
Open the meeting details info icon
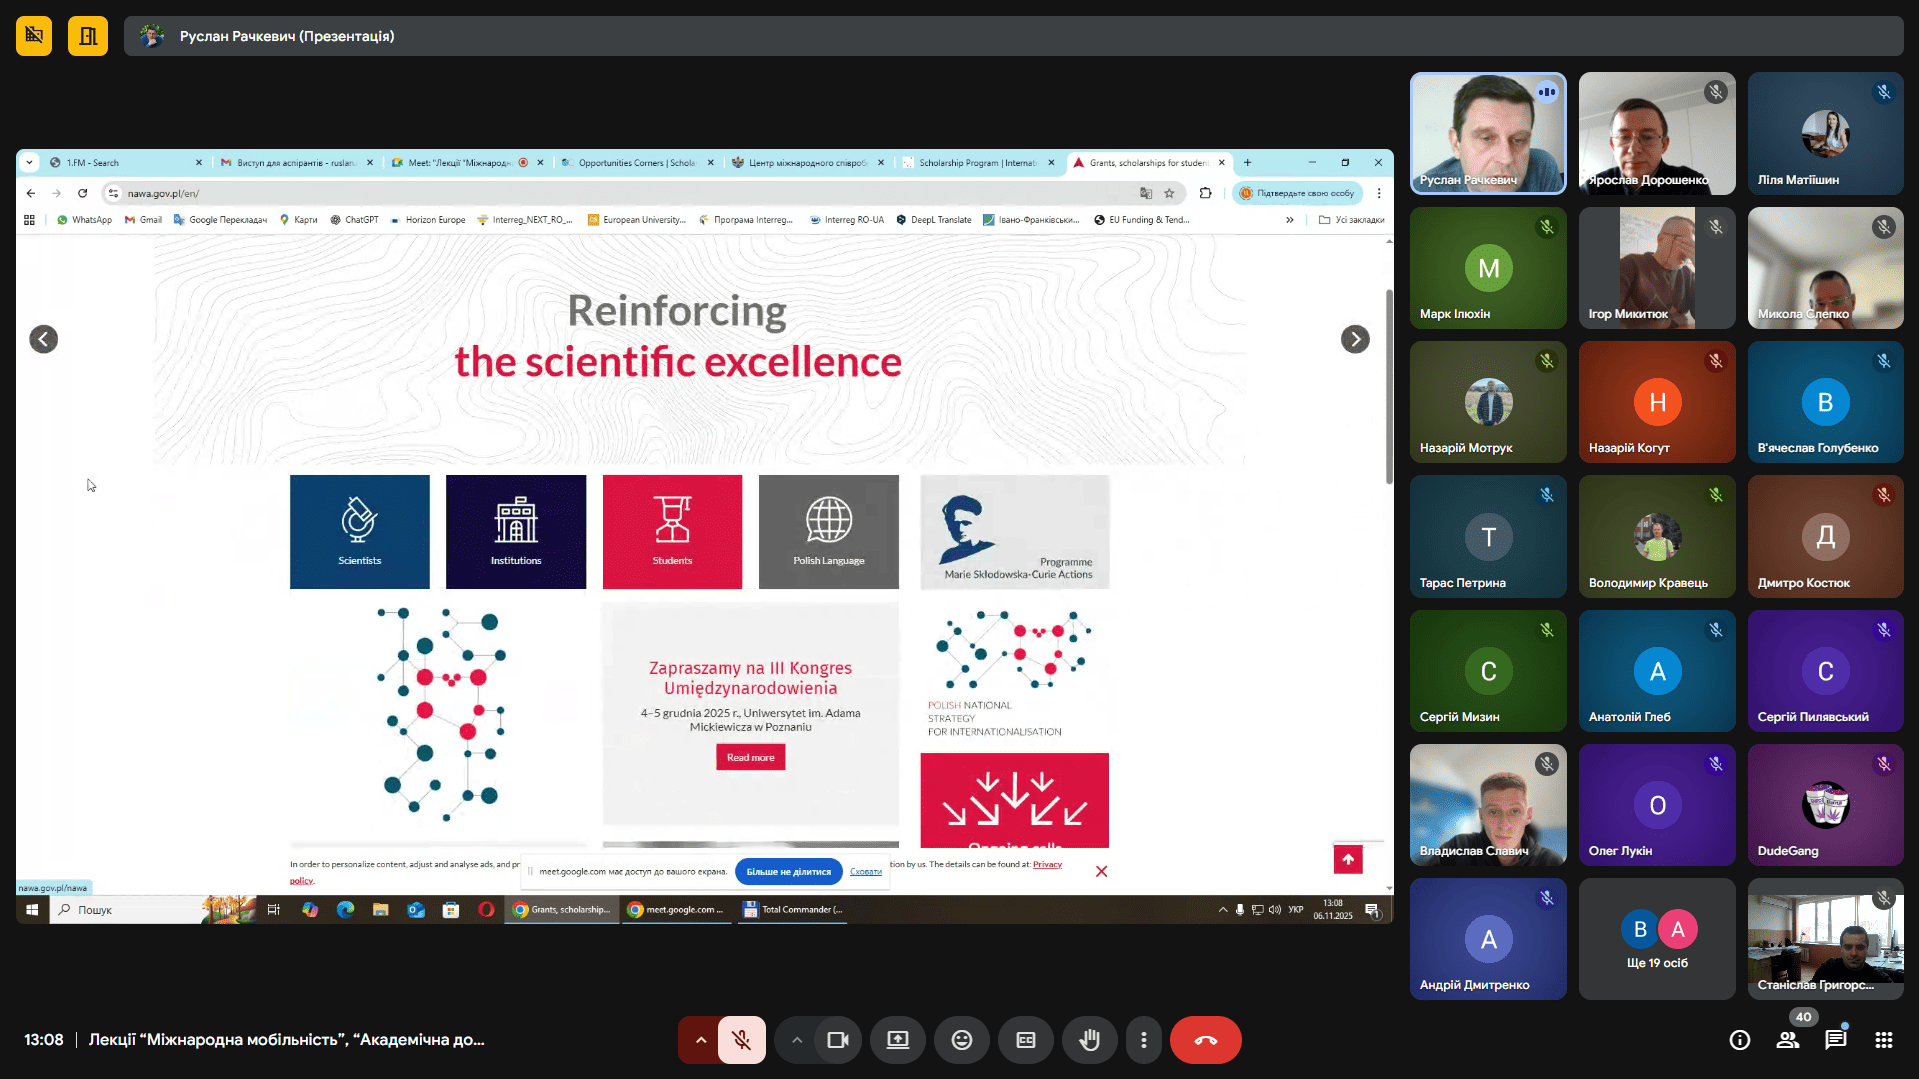pos(1740,1040)
